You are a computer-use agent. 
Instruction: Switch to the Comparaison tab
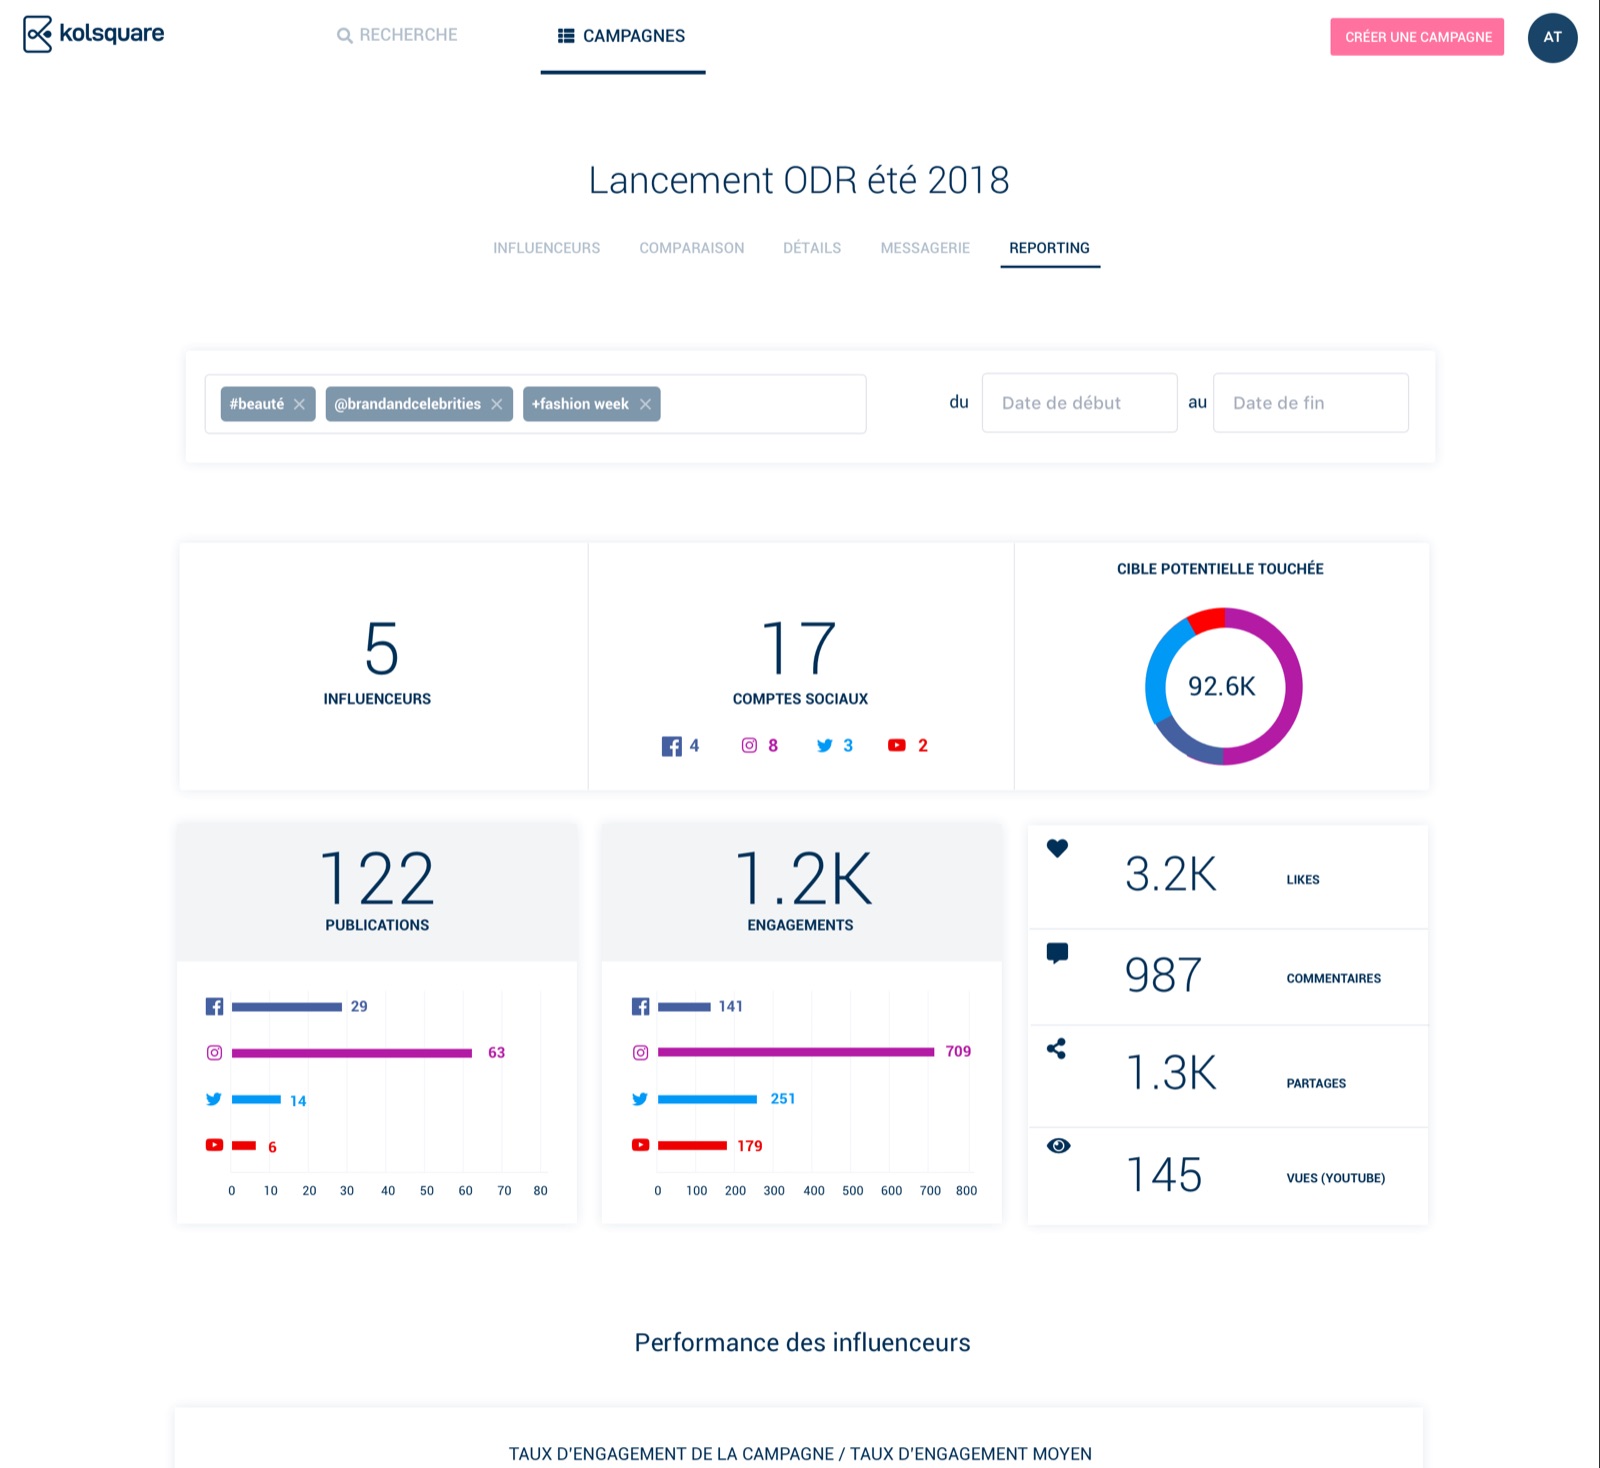click(x=692, y=248)
